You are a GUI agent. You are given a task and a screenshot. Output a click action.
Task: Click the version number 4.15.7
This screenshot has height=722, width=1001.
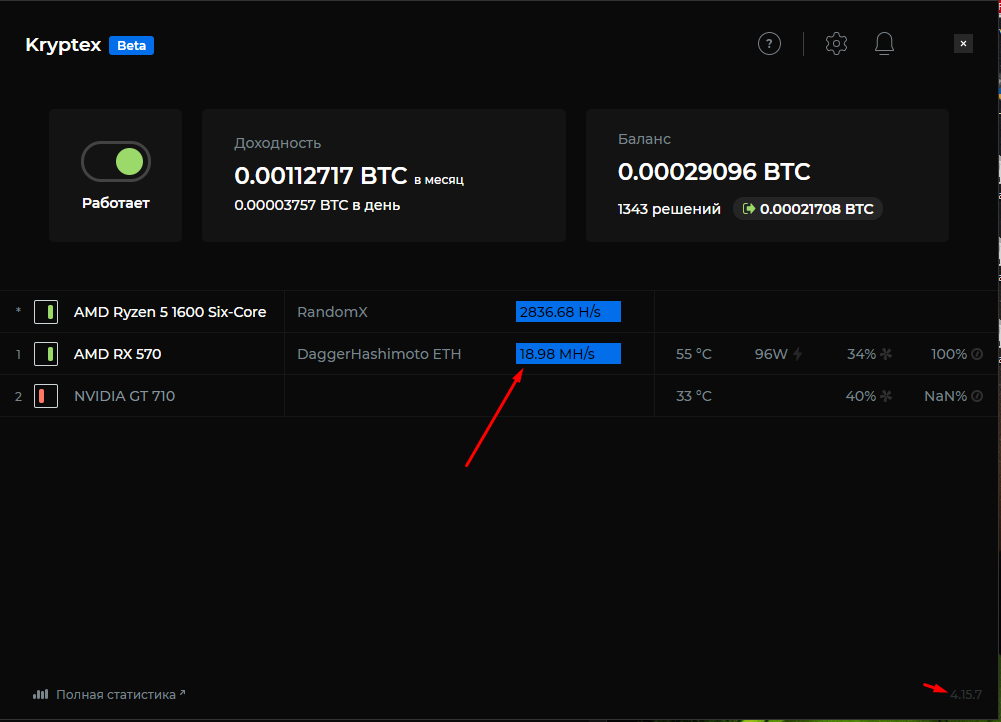(x=966, y=695)
